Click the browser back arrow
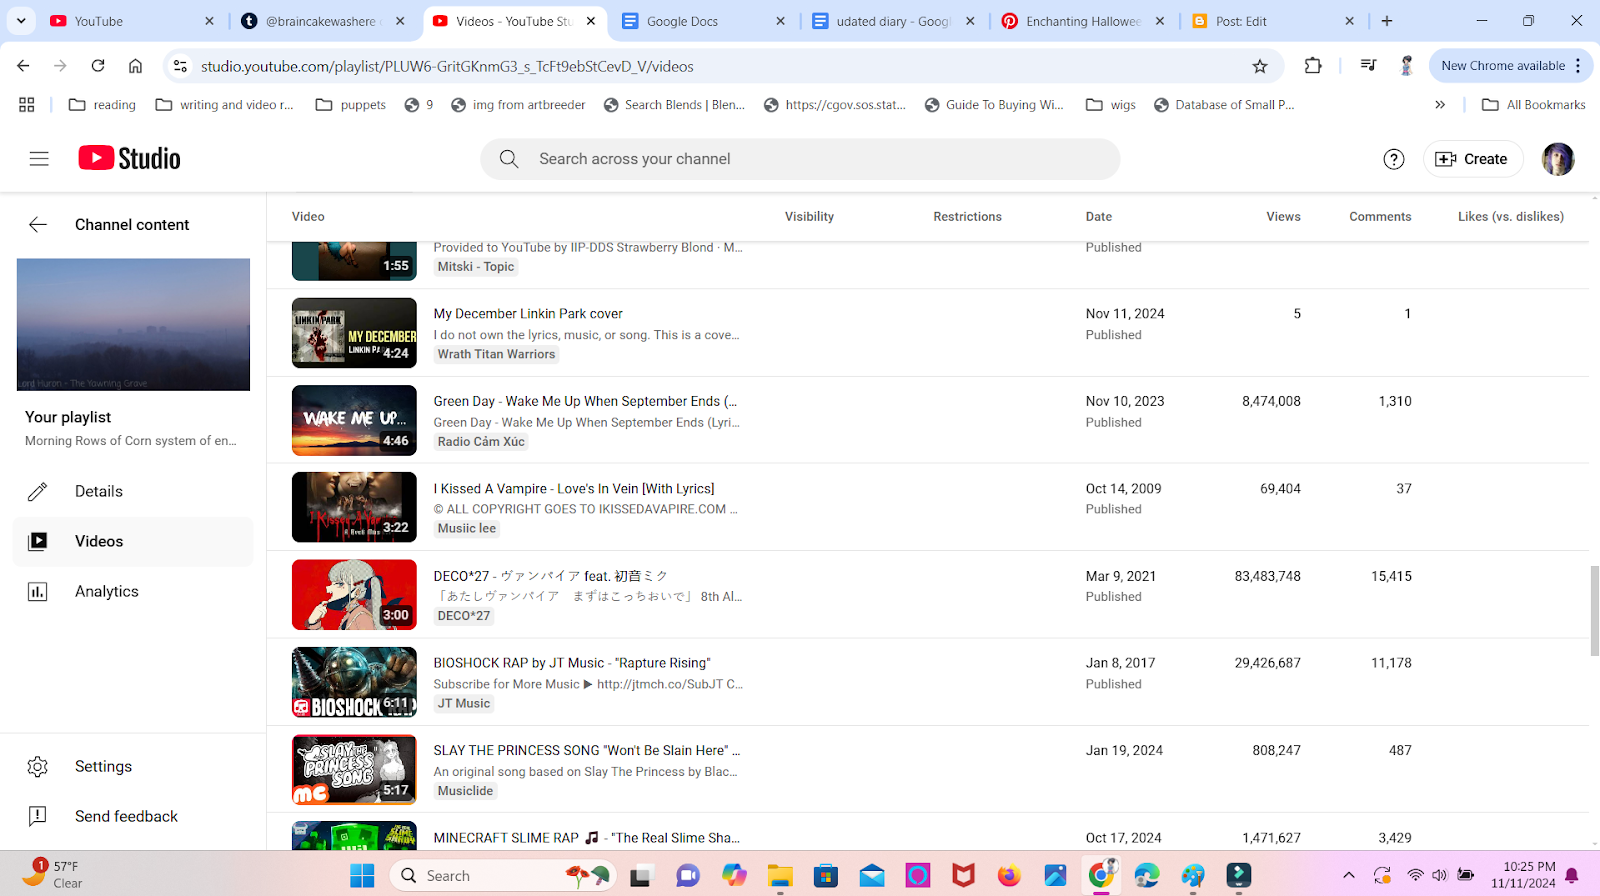Screen dimensions: 1600x896 pyautogui.click(x=23, y=66)
